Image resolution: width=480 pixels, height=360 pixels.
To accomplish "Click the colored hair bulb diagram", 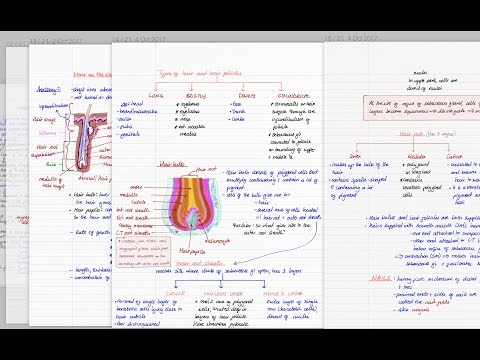I will tap(192, 206).
